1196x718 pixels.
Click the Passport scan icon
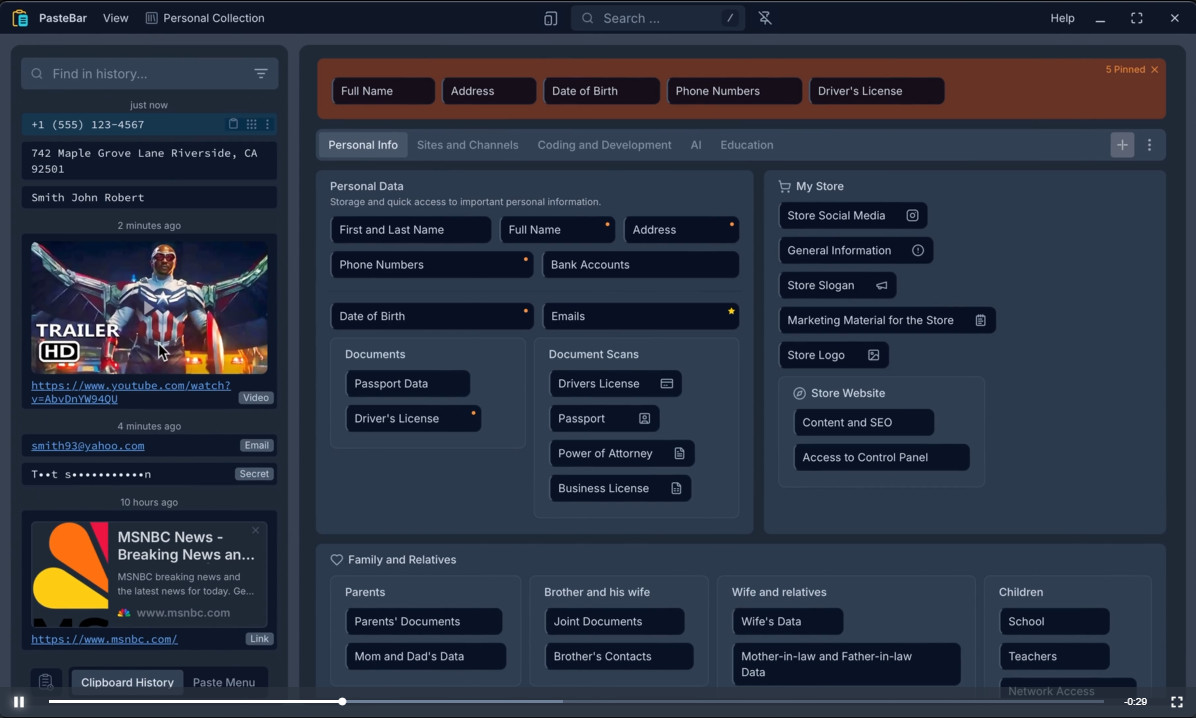pyautogui.click(x=645, y=419)
